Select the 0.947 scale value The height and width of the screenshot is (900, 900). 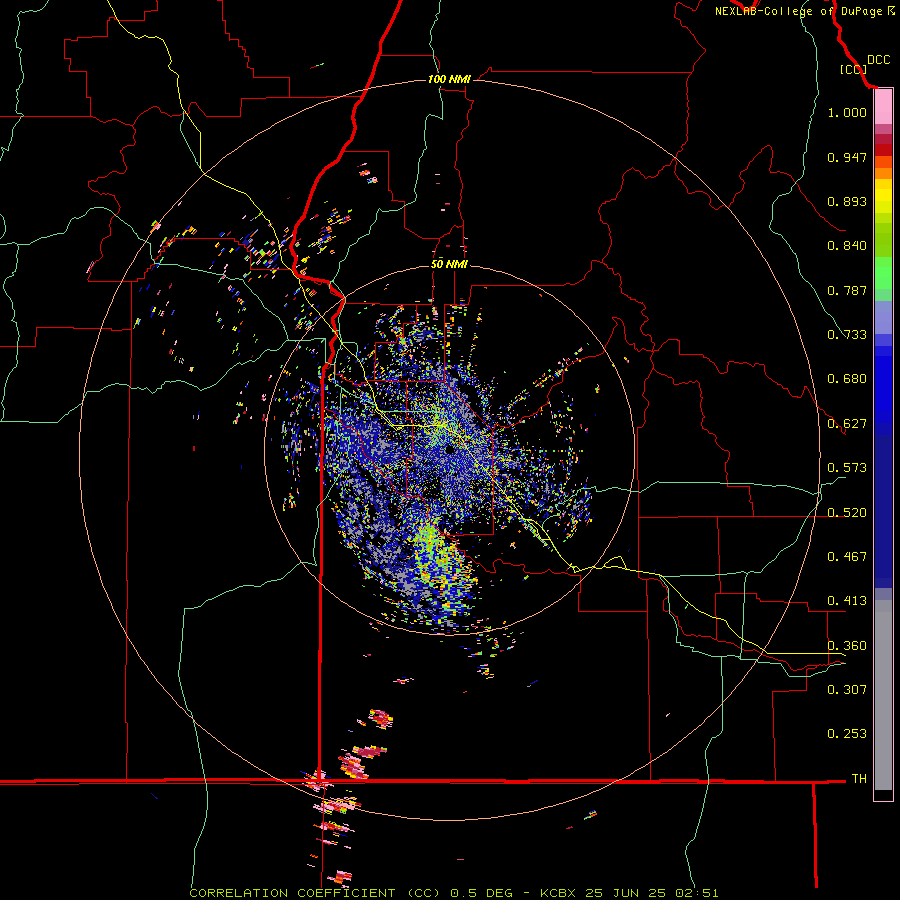(x=847, y=157)
